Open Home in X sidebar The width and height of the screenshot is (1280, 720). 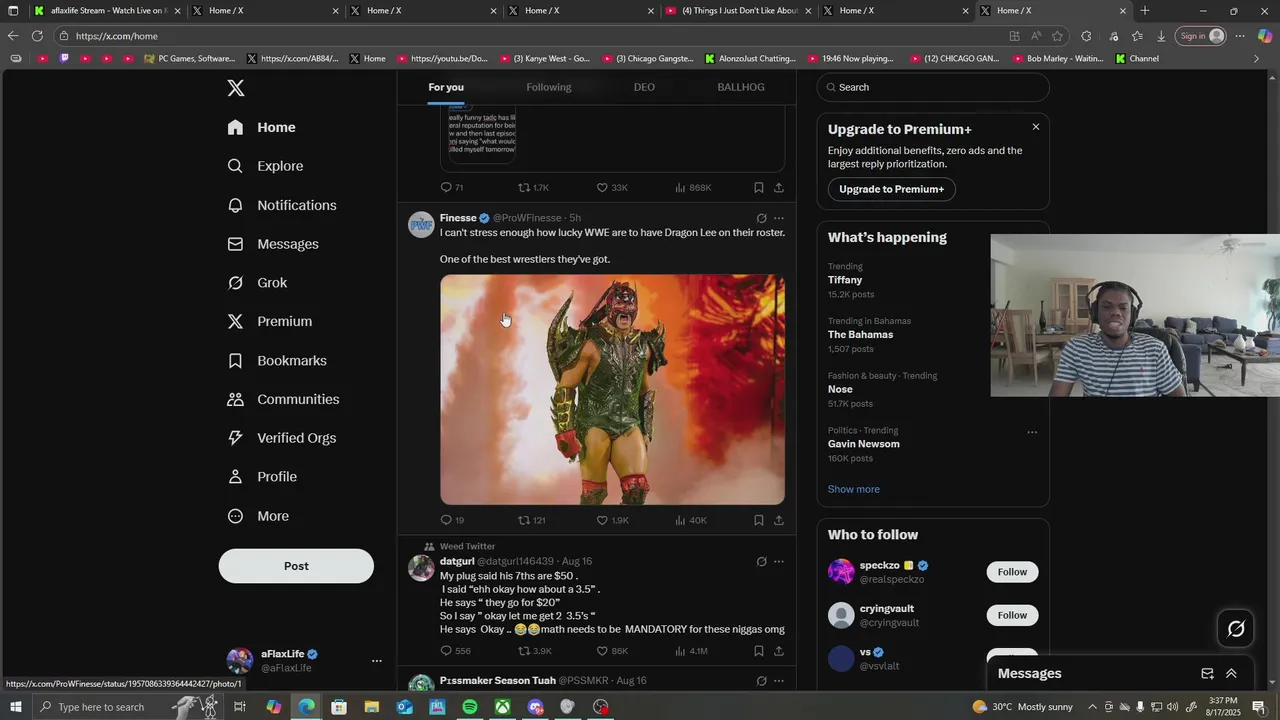(262, 127)
